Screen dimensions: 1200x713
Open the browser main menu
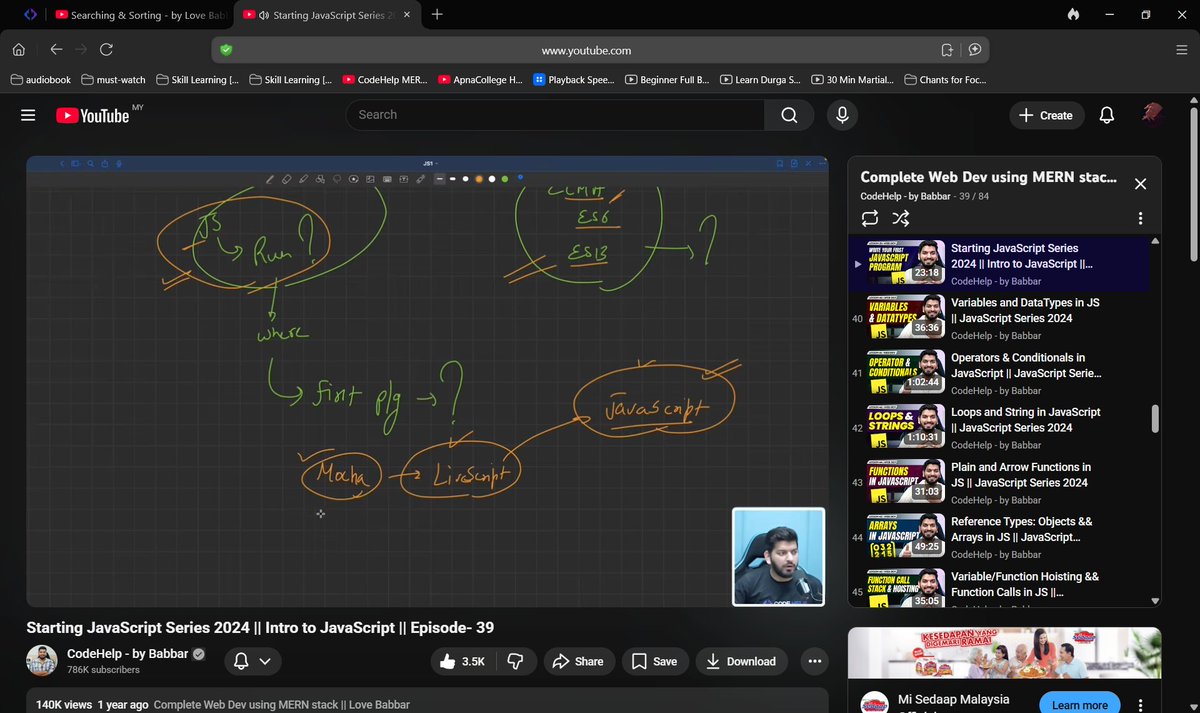pos(1182,49)
